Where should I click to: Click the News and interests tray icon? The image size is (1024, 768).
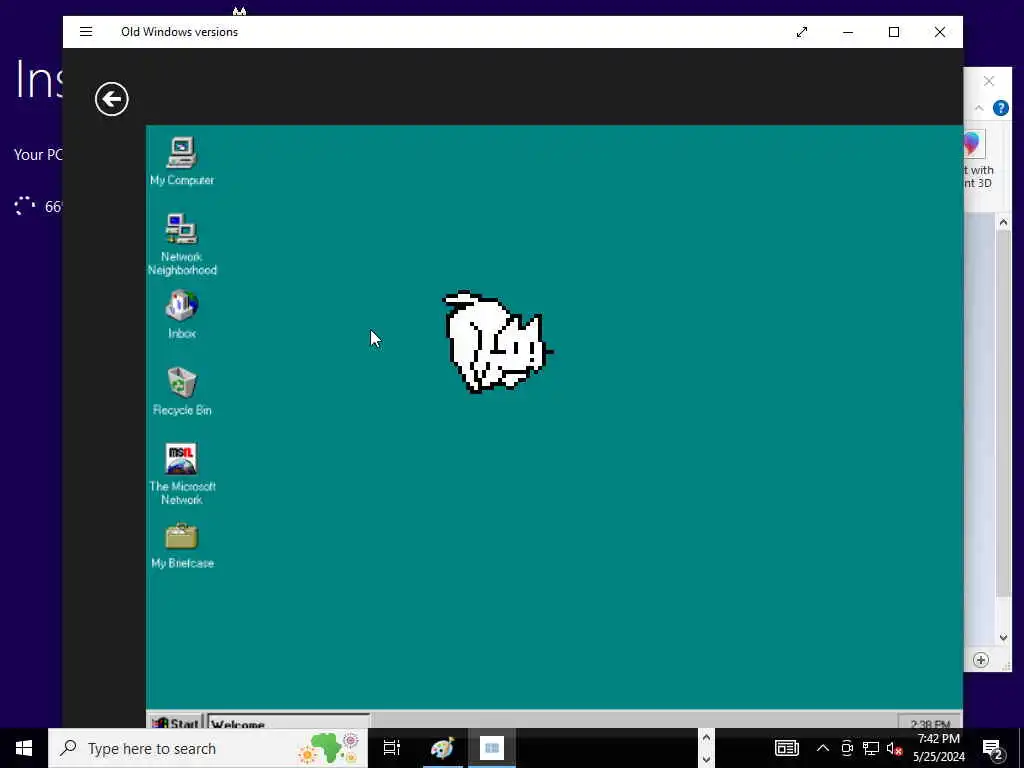tap(787, 748)
